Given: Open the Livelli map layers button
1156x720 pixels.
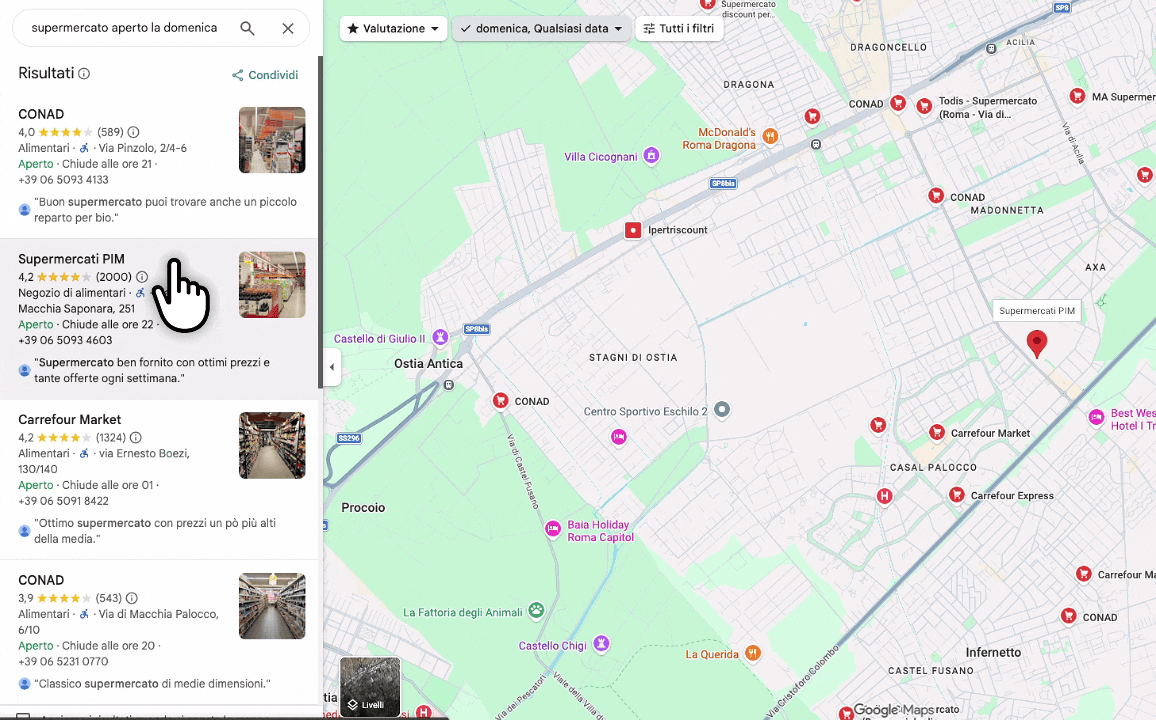Looking at the screenshot, I should (370, 687).
